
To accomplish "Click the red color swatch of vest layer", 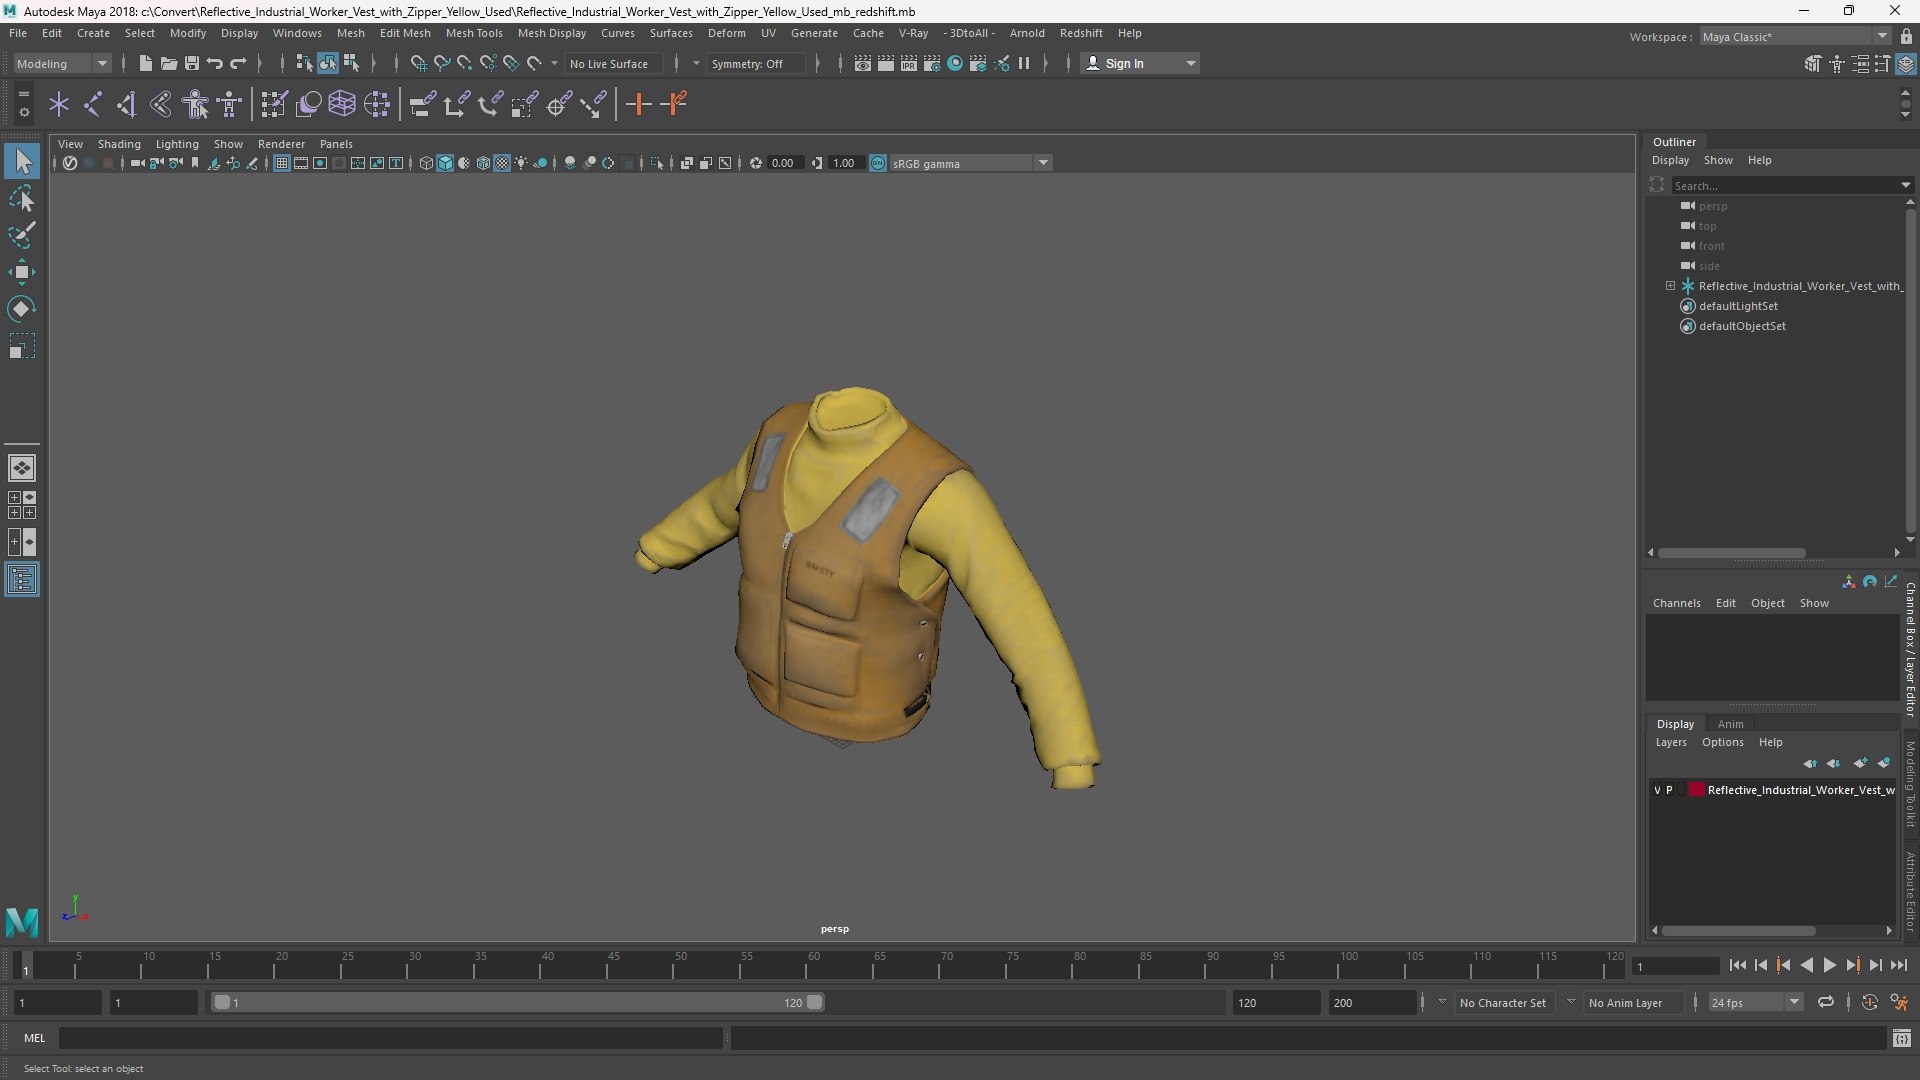I will pos(1697,790).
